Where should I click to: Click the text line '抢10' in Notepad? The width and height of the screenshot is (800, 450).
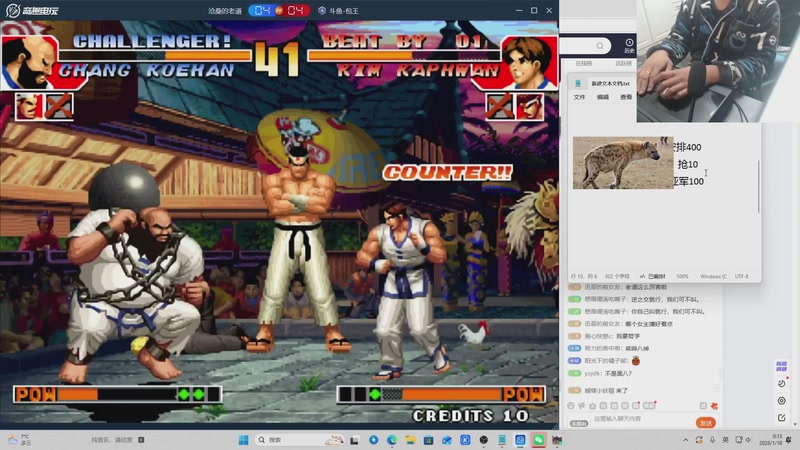(x=688, y=164)
